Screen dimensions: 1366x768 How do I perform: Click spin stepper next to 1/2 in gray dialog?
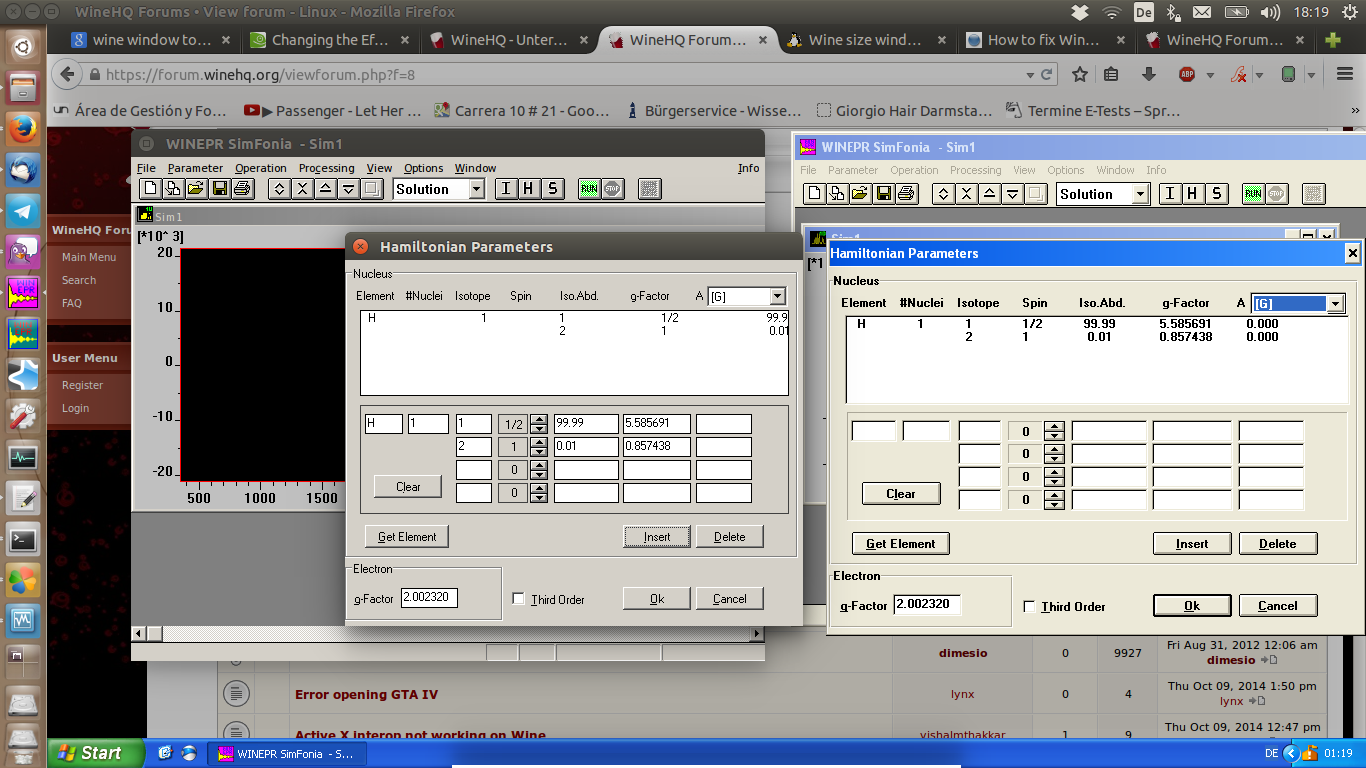[x=539, y=424]
